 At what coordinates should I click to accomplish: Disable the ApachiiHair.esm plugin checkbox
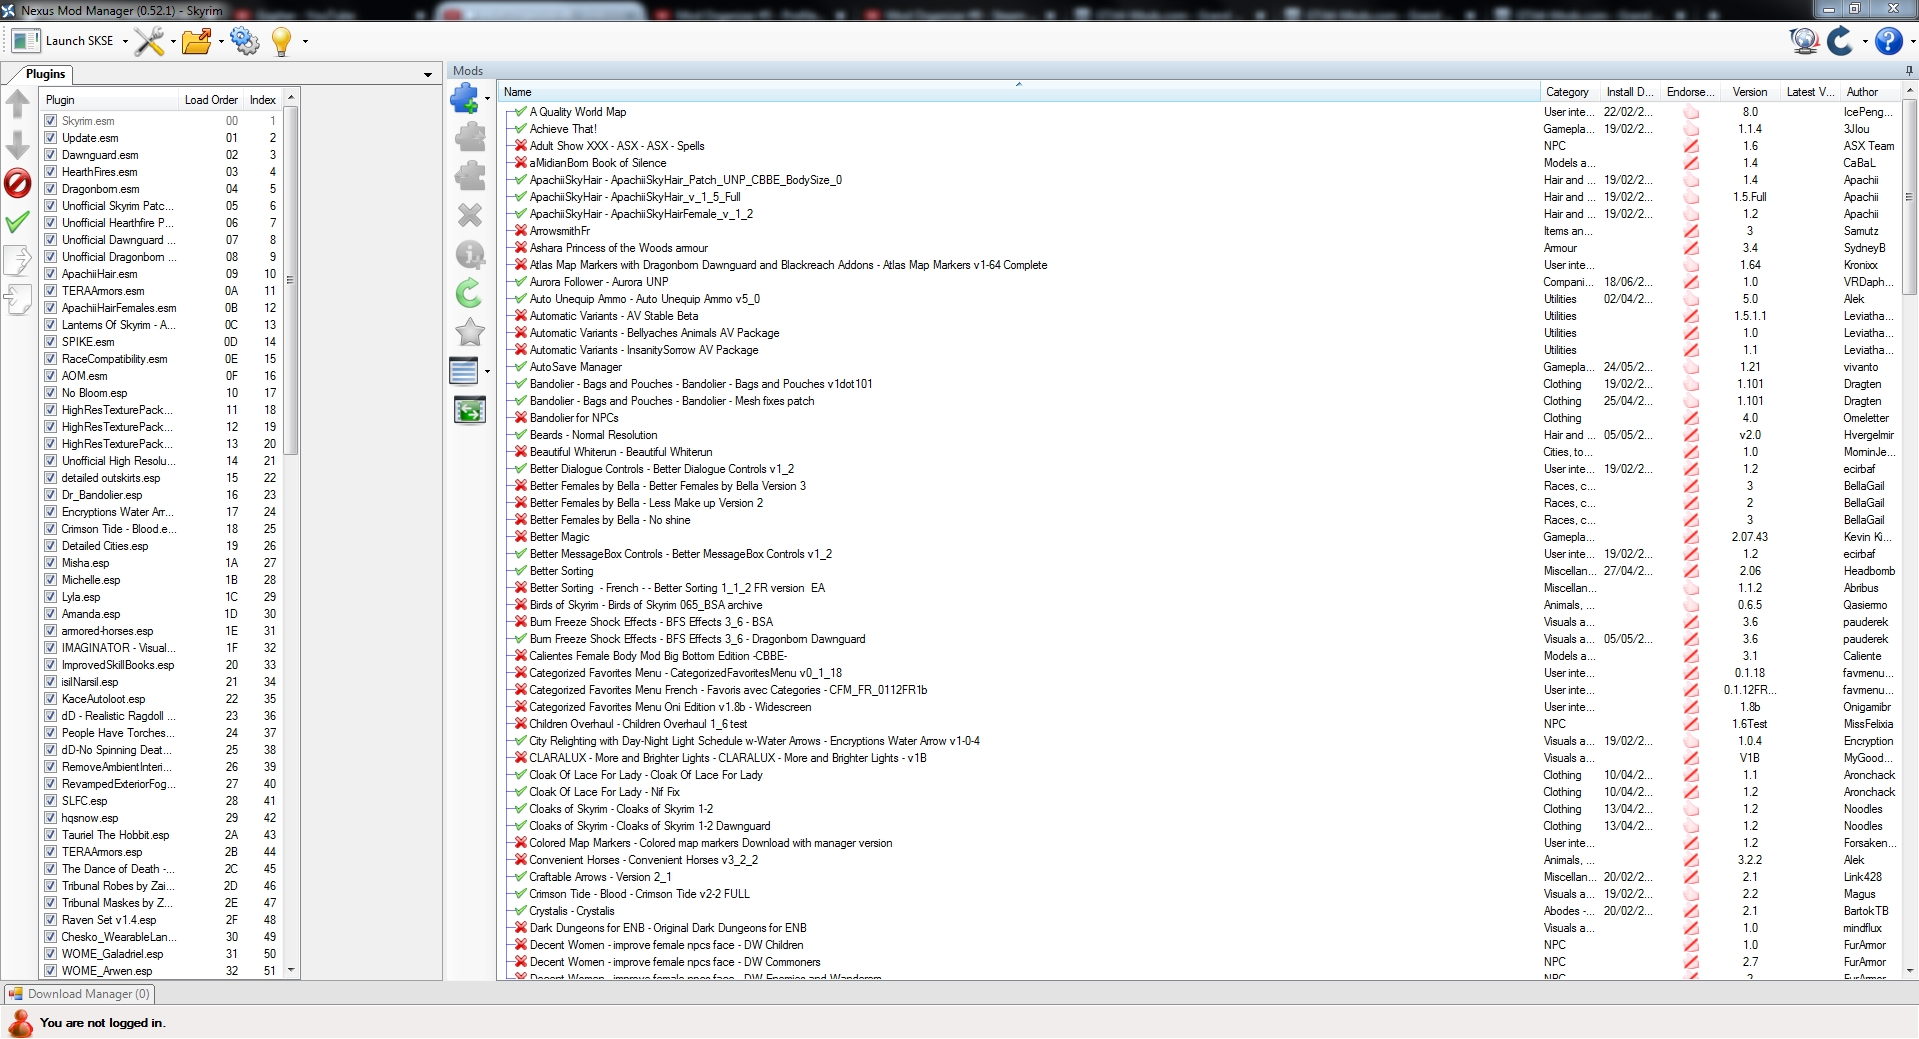pyautogui.click(x=51, y=274)
